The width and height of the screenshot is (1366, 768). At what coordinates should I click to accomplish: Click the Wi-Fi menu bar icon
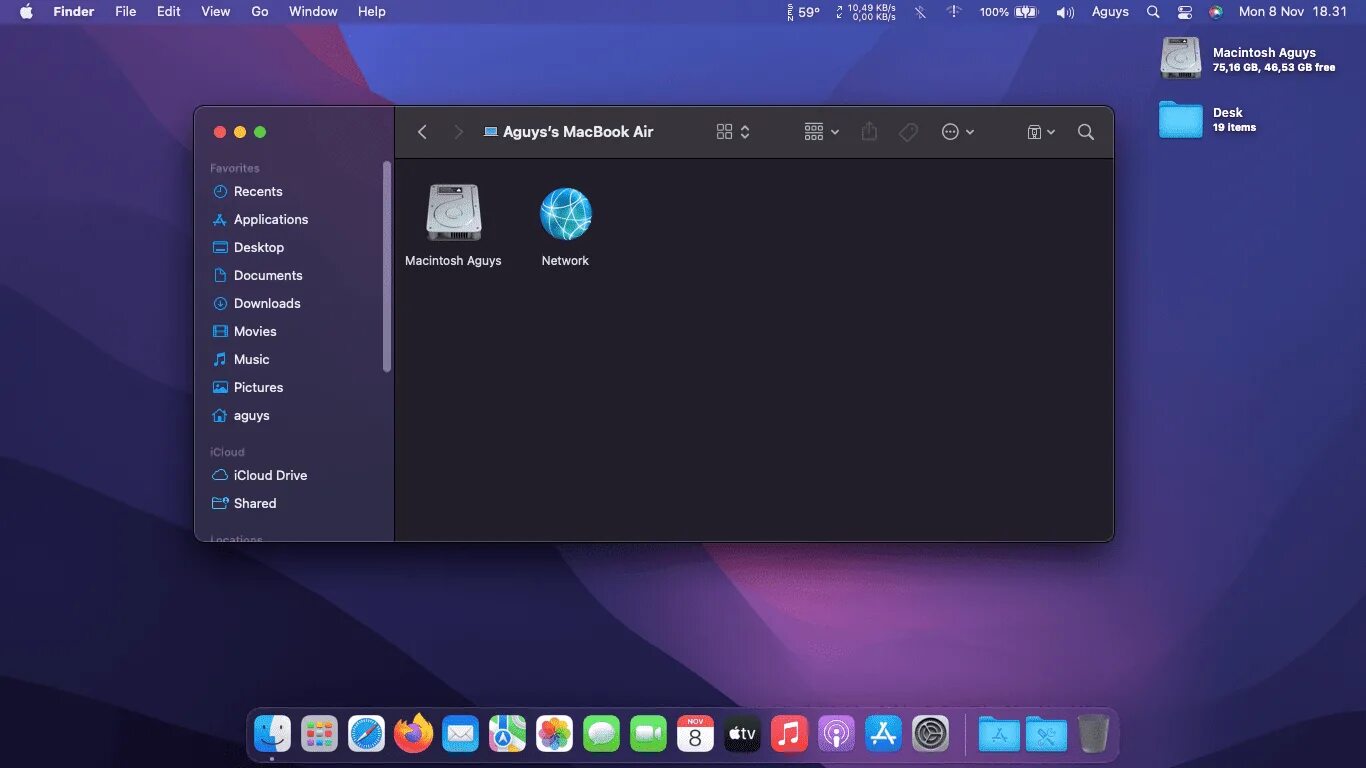pyautogui.click(x=954, y=12)
